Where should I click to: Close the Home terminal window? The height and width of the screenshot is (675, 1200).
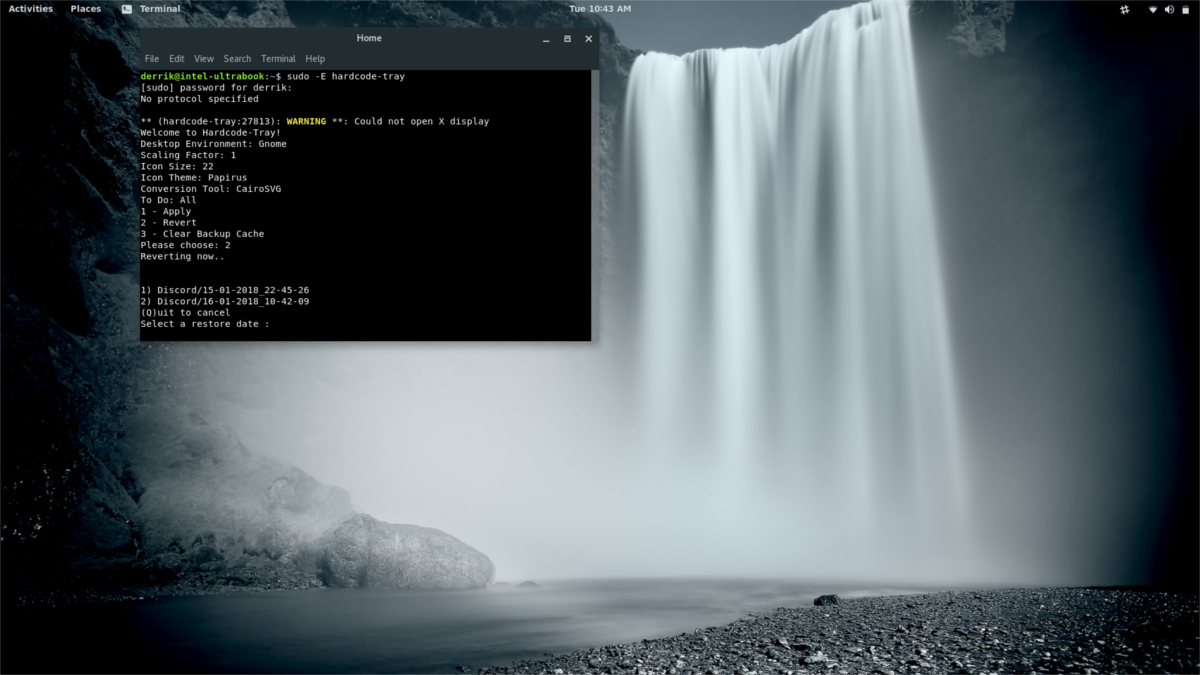[x=588, y=39]
